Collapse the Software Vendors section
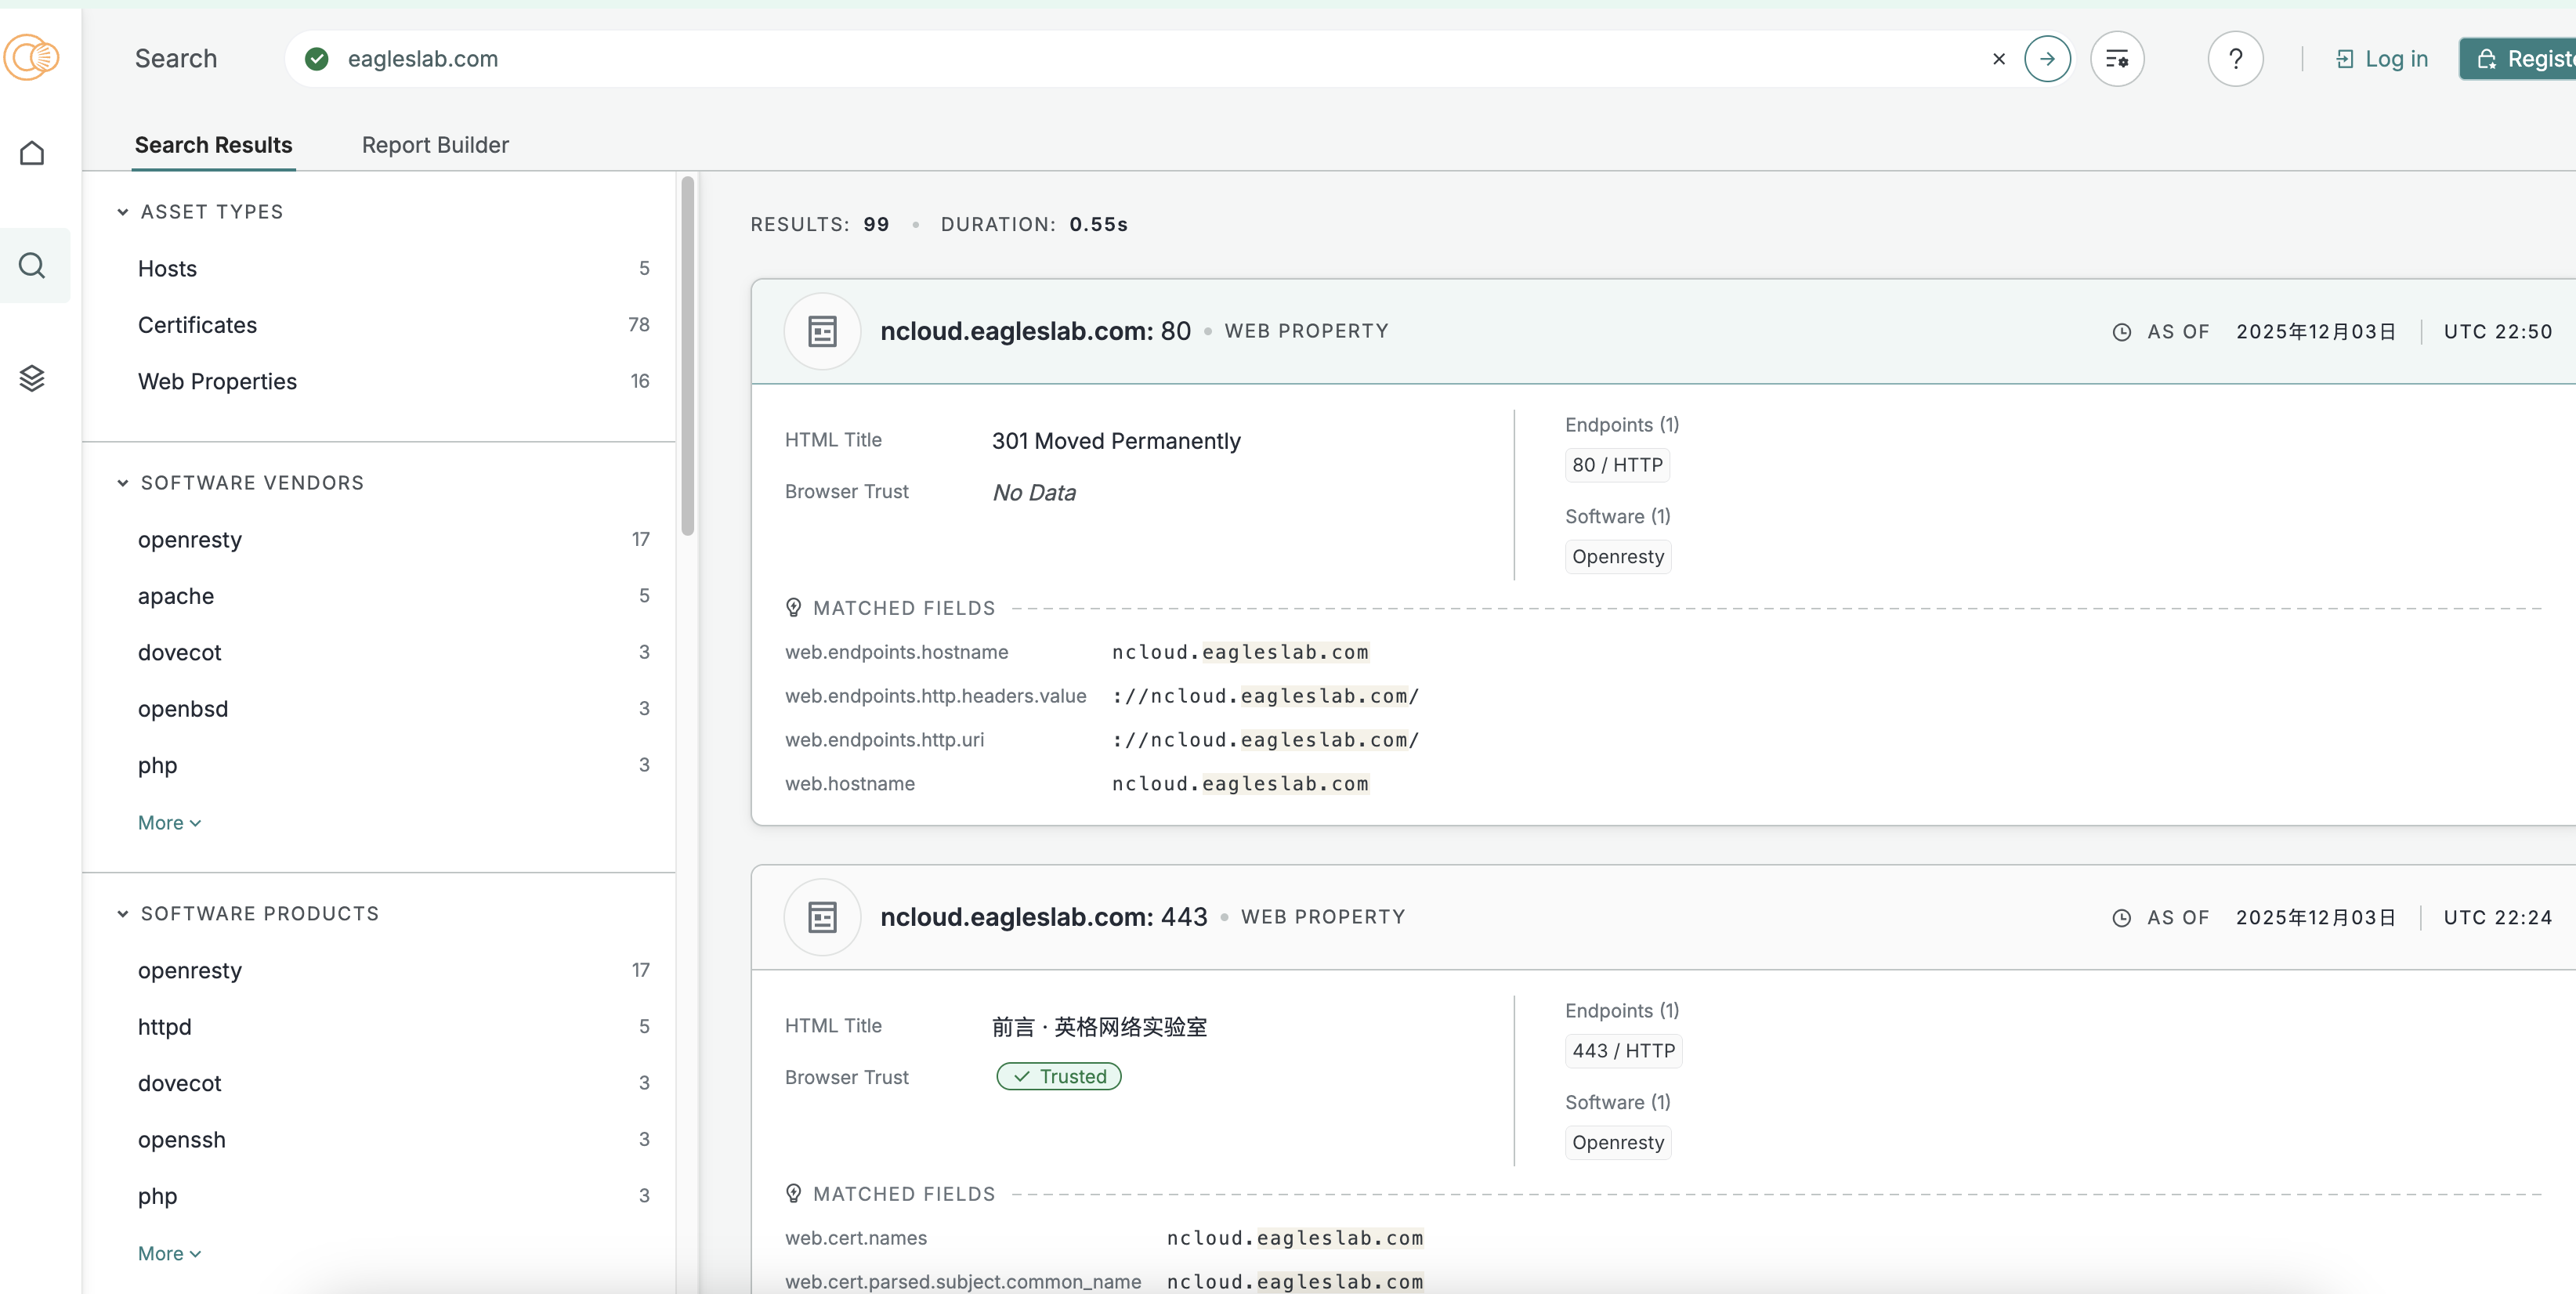 (123, 483)
